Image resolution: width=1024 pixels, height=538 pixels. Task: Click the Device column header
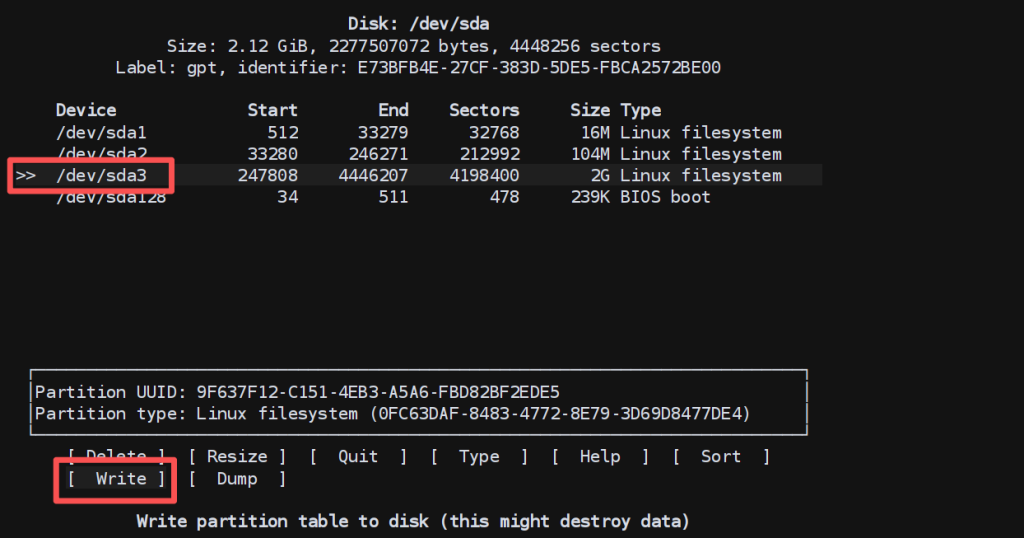(86, 110)
